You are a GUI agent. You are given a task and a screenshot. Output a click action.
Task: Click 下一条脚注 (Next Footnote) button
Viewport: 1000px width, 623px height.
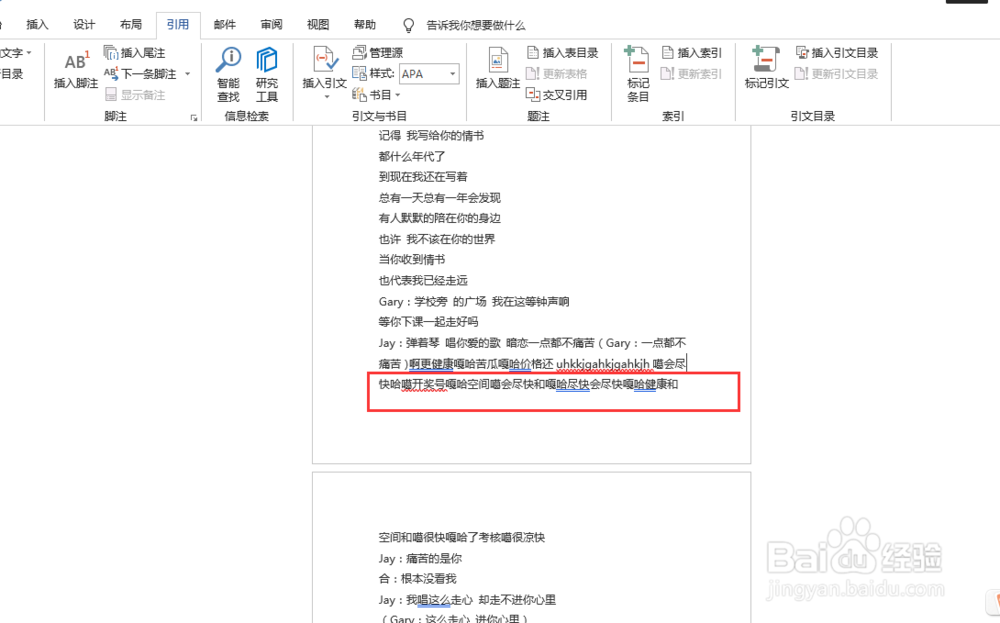tap(141, 74)
